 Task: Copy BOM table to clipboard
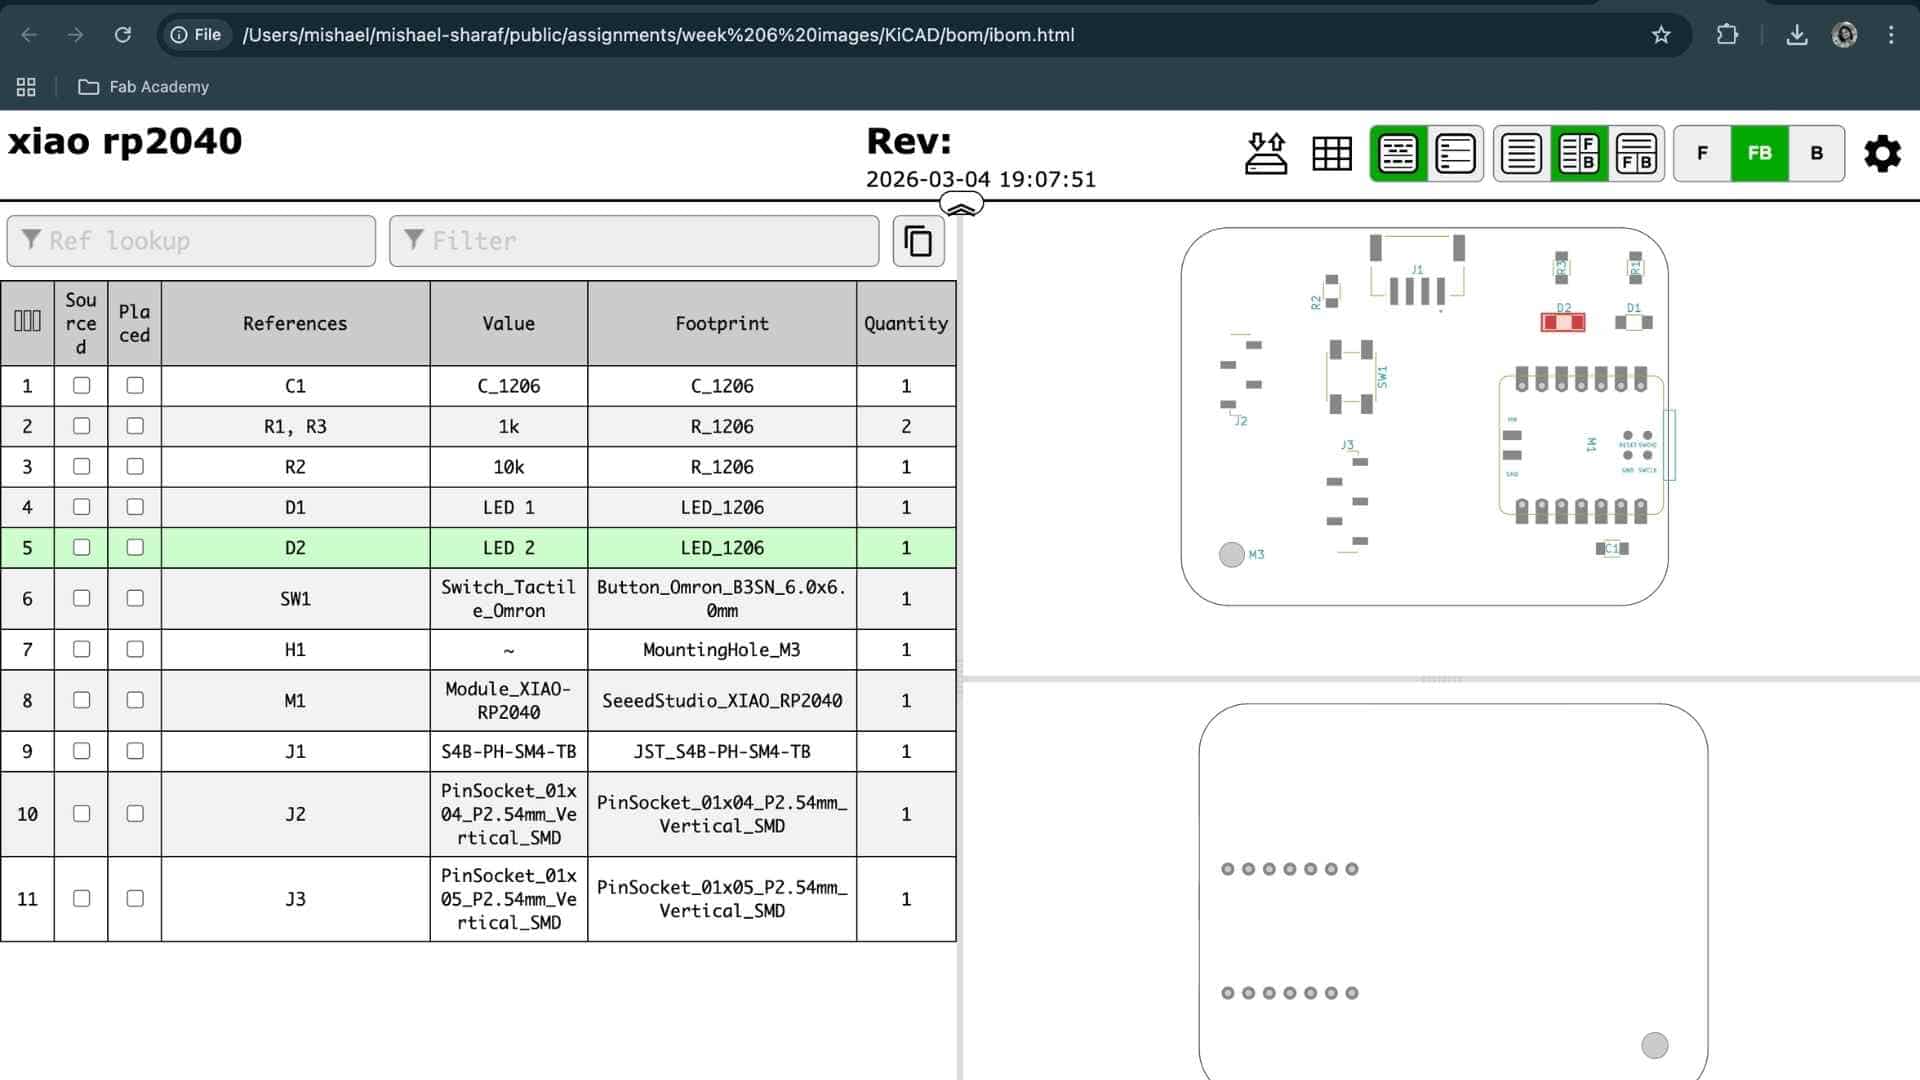click(x=918, y=241)
